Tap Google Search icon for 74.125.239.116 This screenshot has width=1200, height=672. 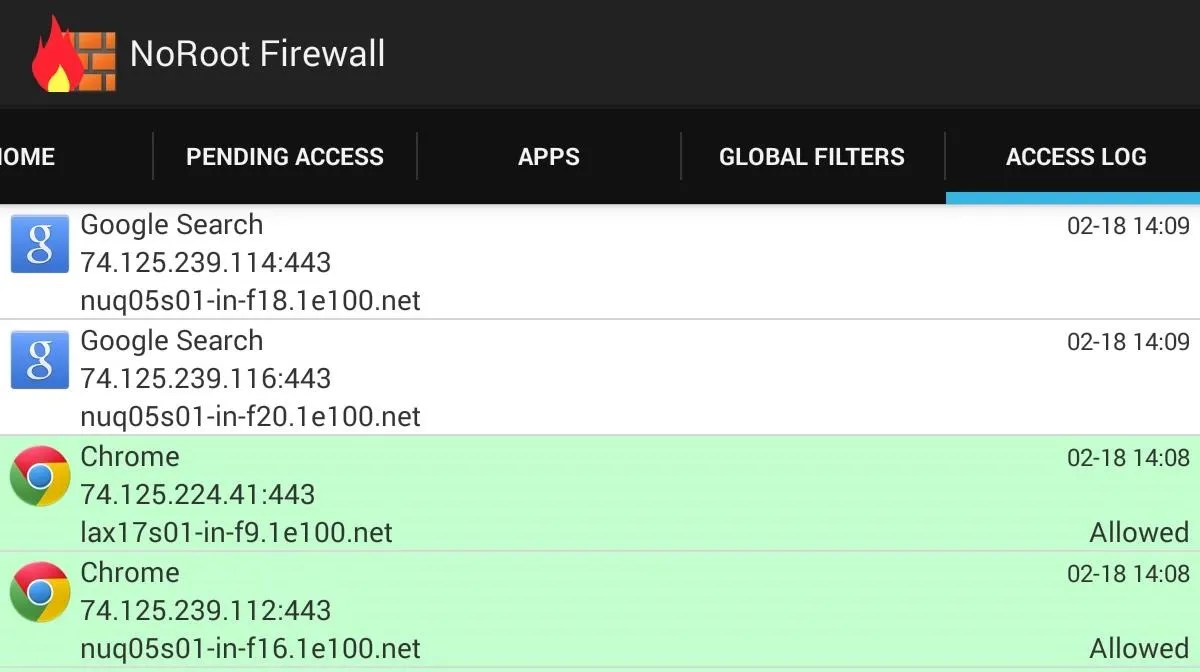click(x=40, y=359)
